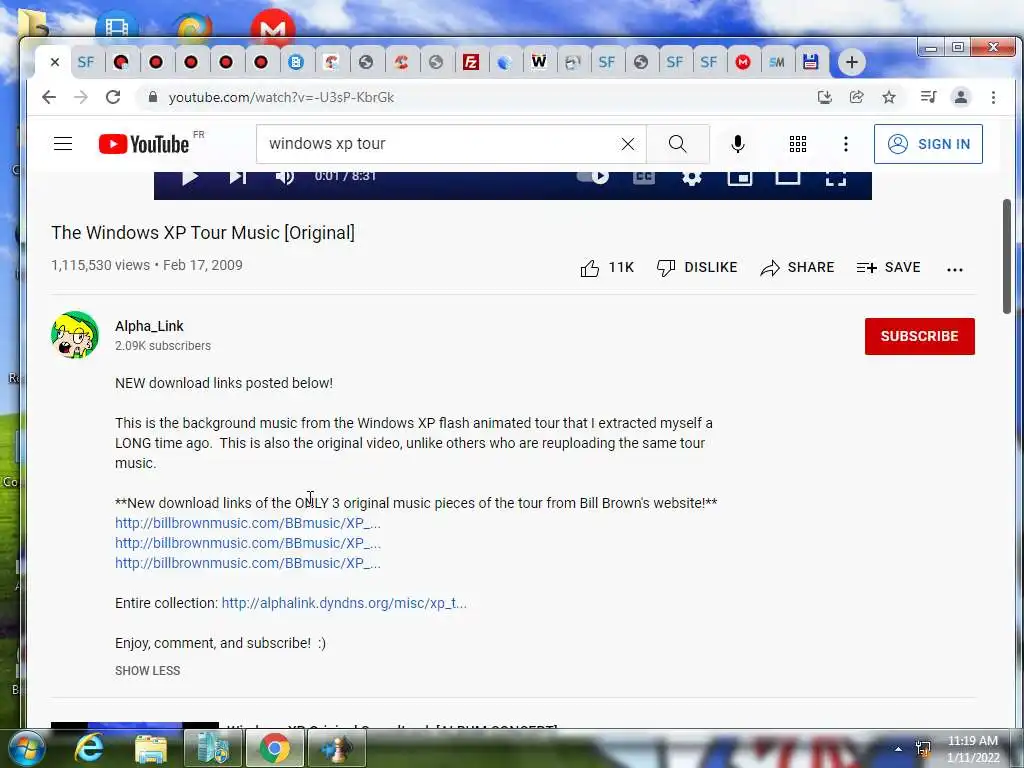
Task: Clear the search query with the X
Action: point(628,144)
